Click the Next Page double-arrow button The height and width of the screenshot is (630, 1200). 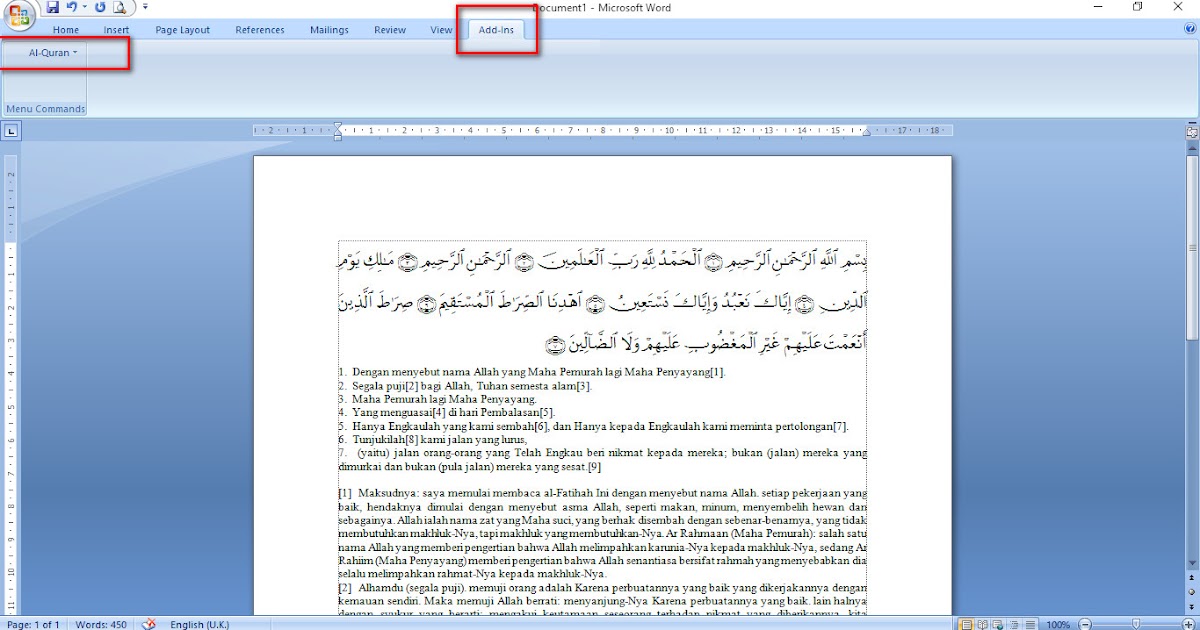[1191, 605]
